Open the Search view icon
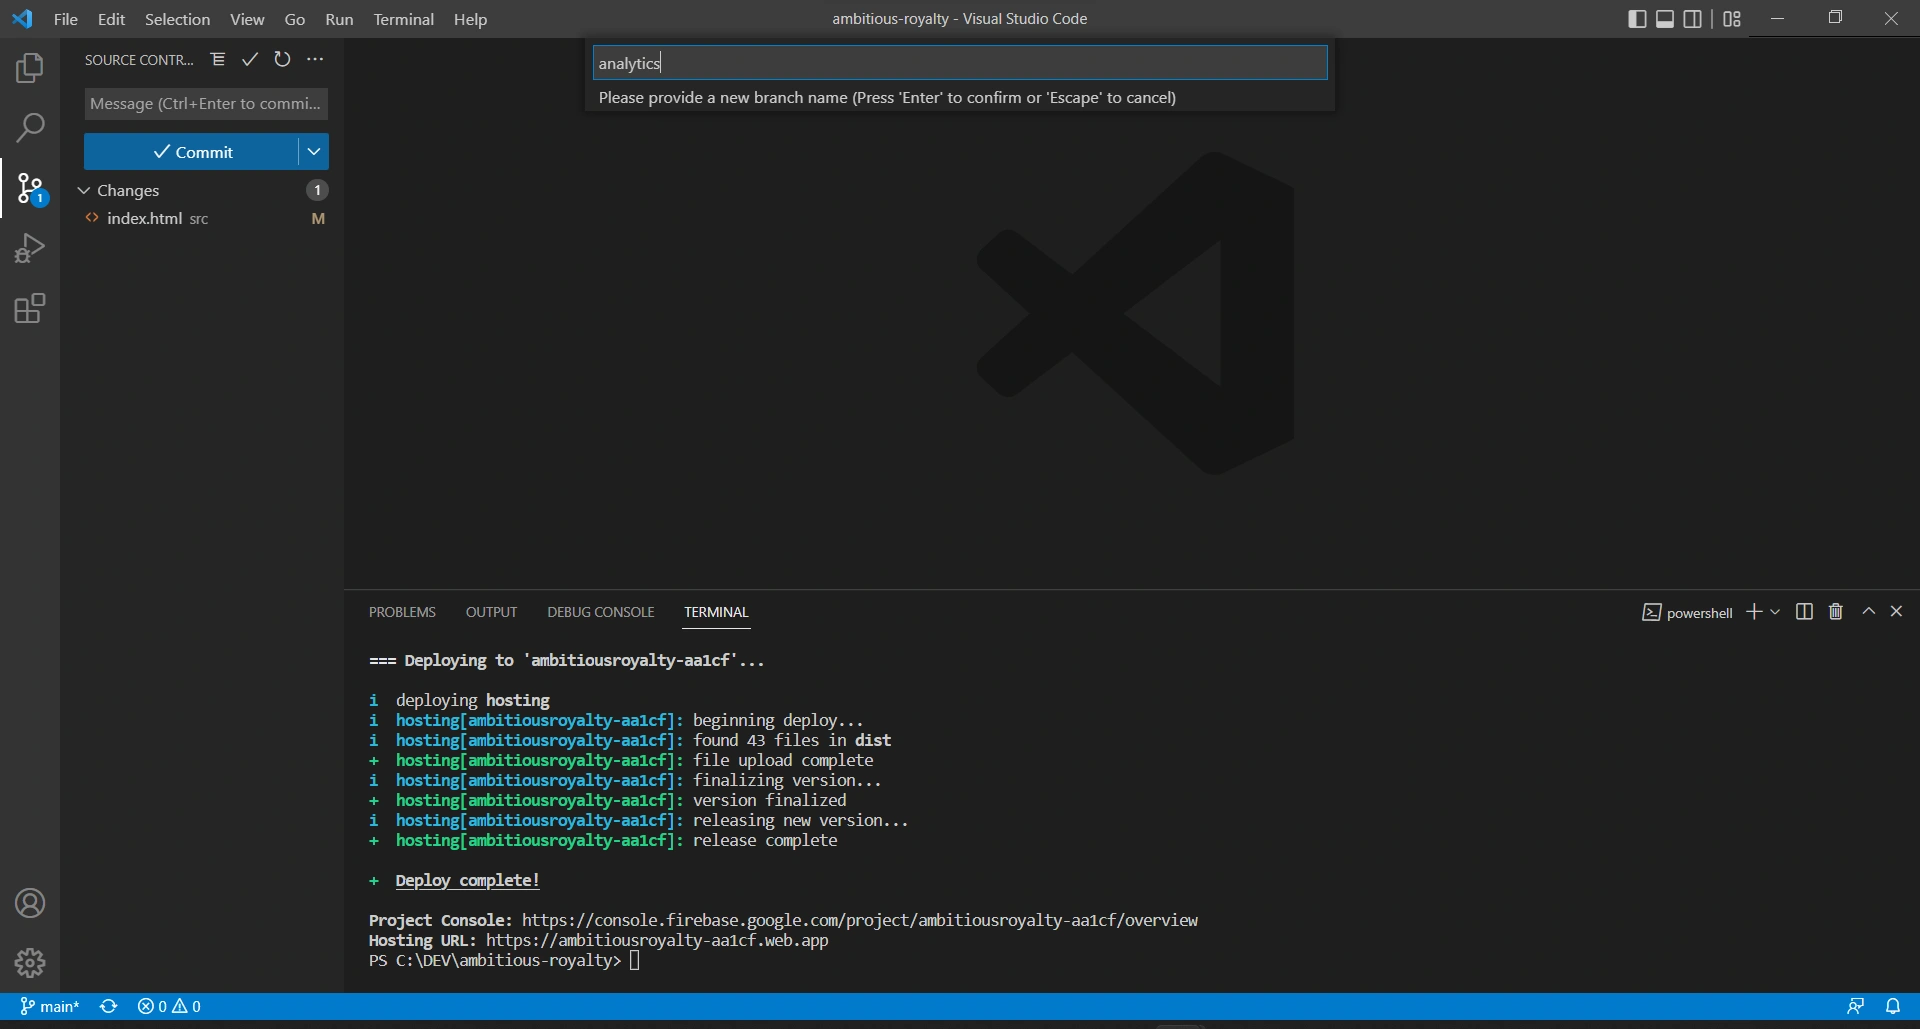 click(30, 128)
